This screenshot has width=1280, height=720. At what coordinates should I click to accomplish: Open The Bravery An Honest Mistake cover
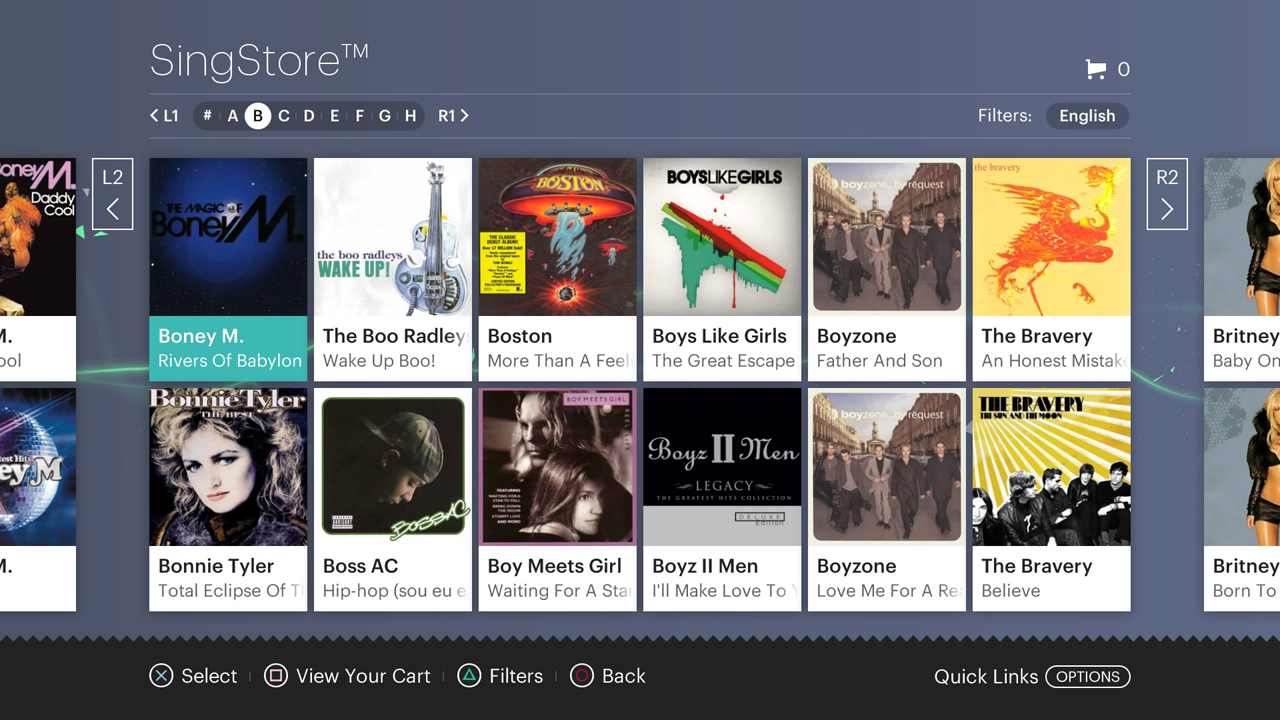point(1052,237)
